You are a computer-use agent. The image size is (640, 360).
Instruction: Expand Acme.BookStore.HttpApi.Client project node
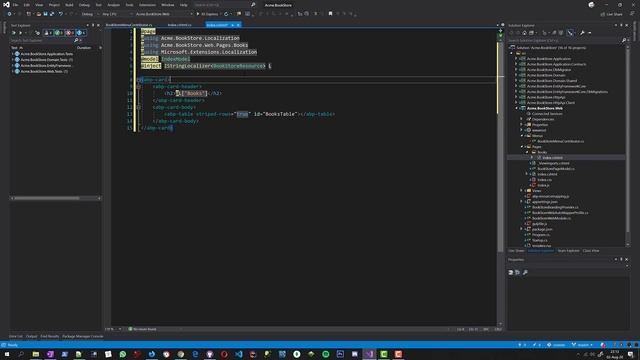click(516, 103)
